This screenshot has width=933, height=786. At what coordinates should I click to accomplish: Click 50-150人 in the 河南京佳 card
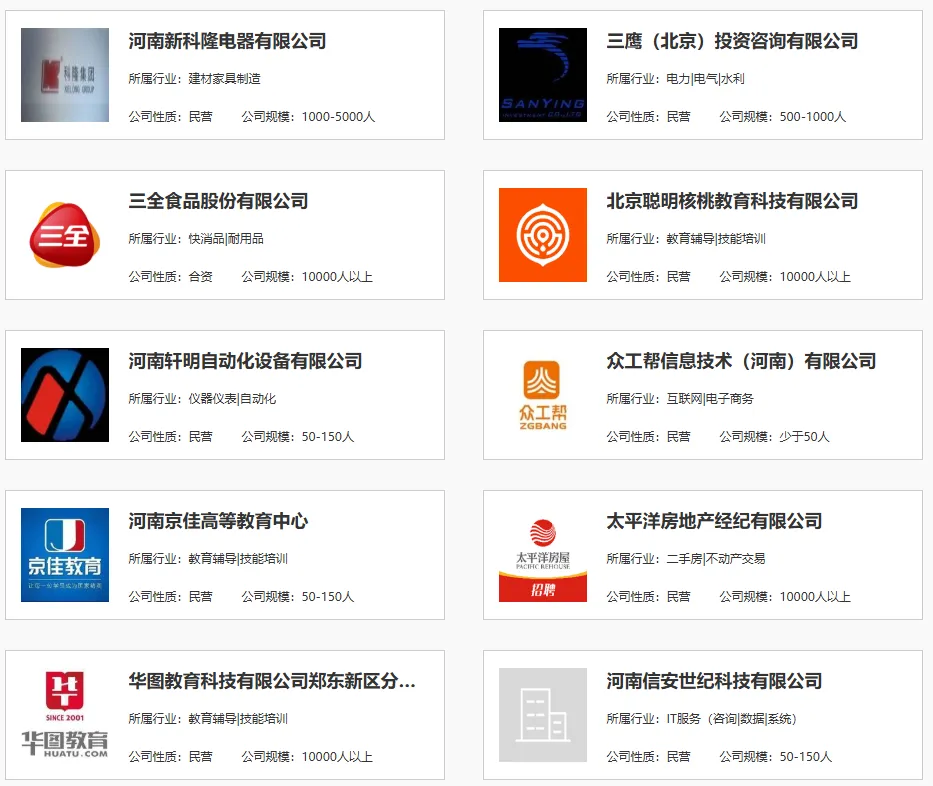tap(328, 597)
